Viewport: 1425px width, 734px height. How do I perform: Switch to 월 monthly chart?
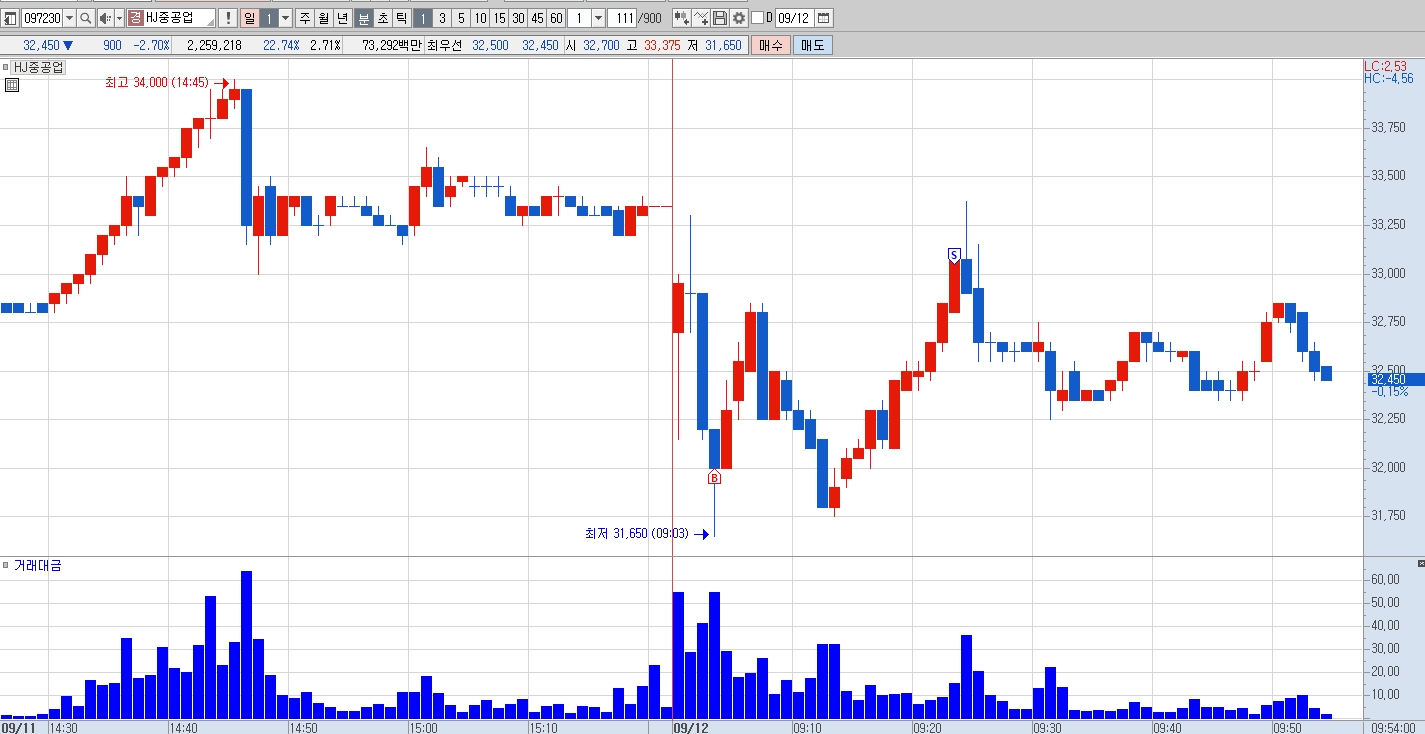point(324,18)
